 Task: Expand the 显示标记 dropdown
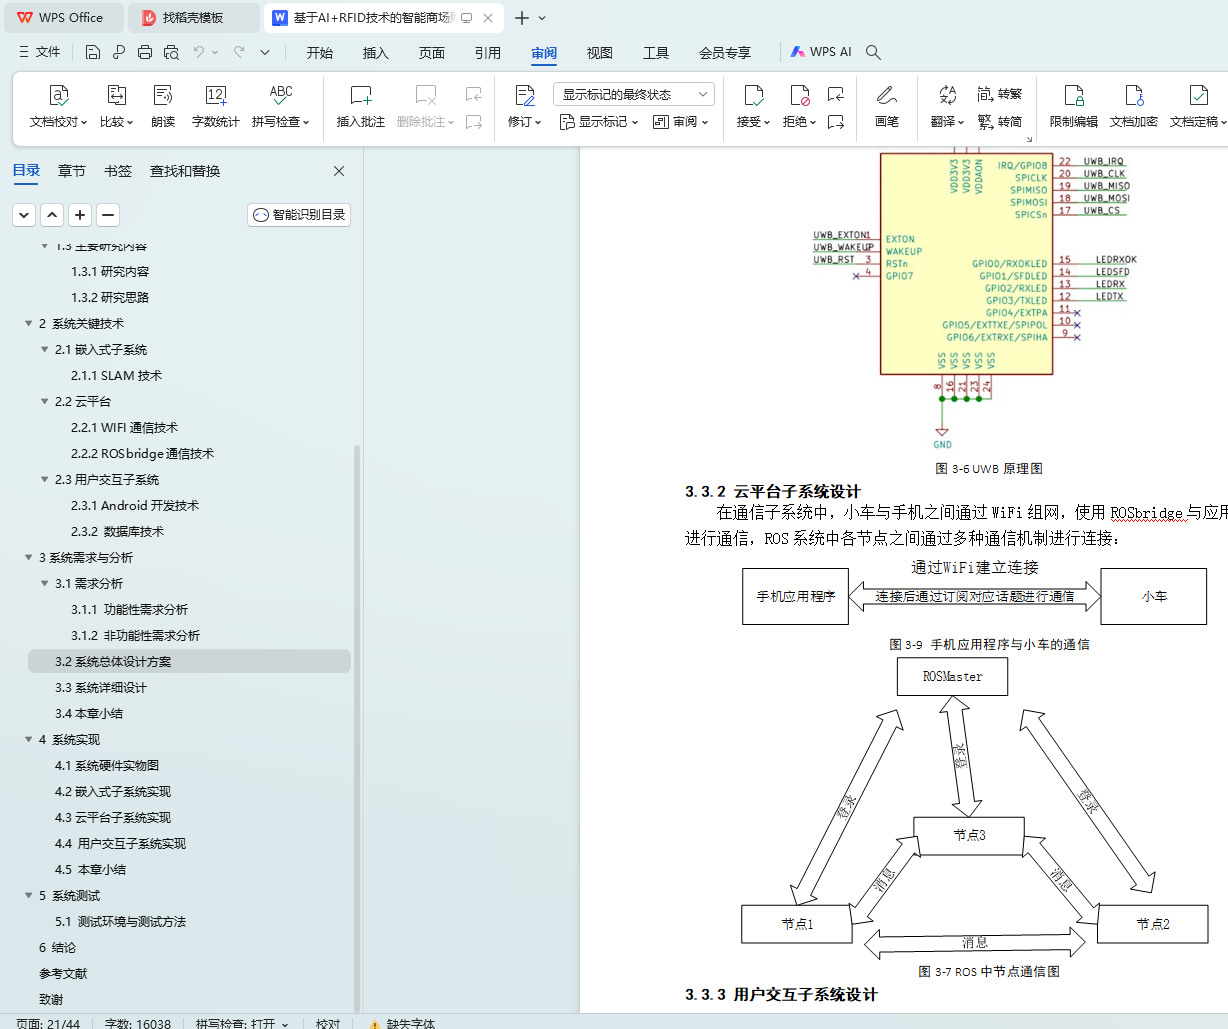pos(598,122)
